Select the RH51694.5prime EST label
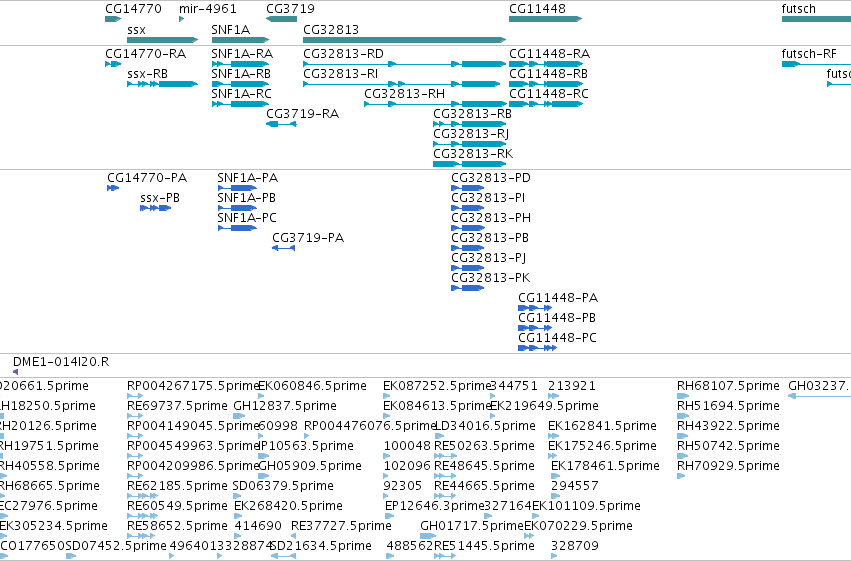 point(728,406)
